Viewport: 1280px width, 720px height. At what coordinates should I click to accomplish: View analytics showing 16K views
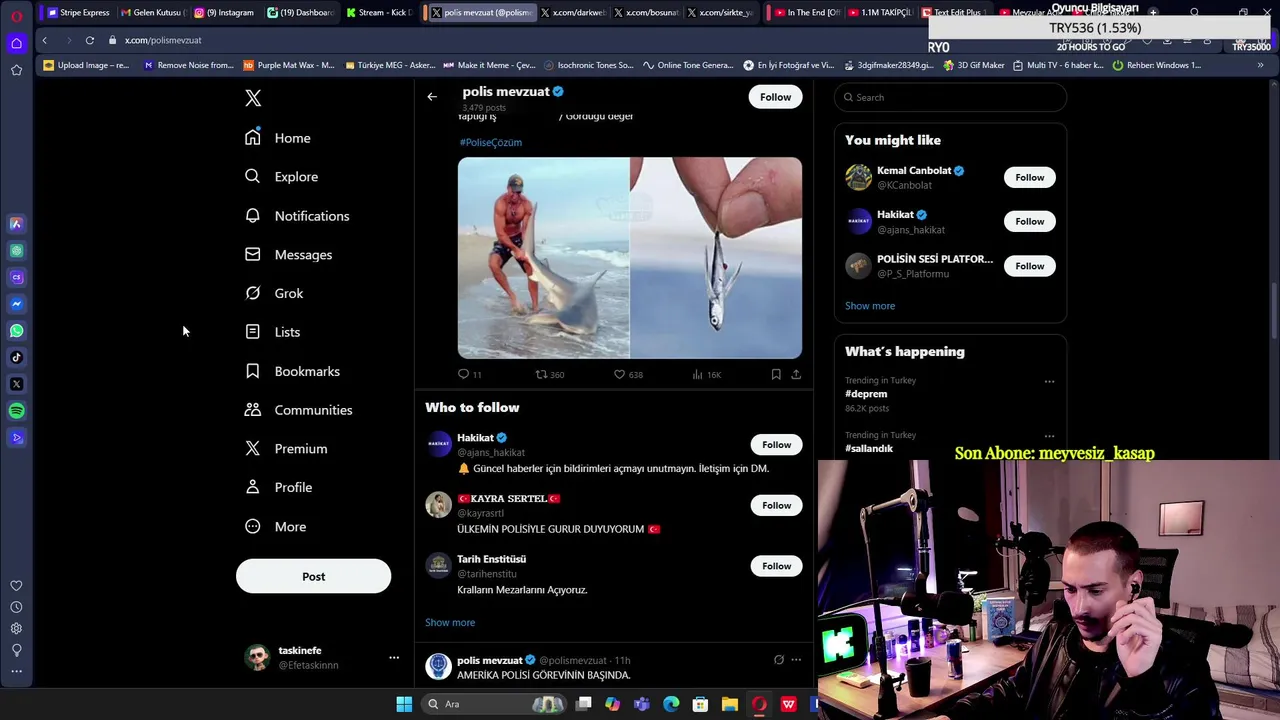click(706, 374)
